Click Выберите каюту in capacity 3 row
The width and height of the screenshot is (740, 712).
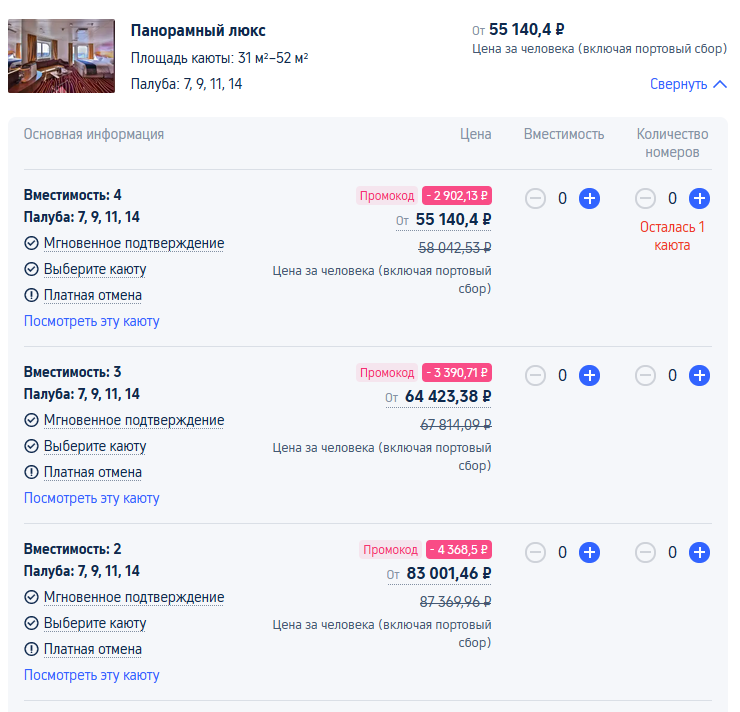95,446
